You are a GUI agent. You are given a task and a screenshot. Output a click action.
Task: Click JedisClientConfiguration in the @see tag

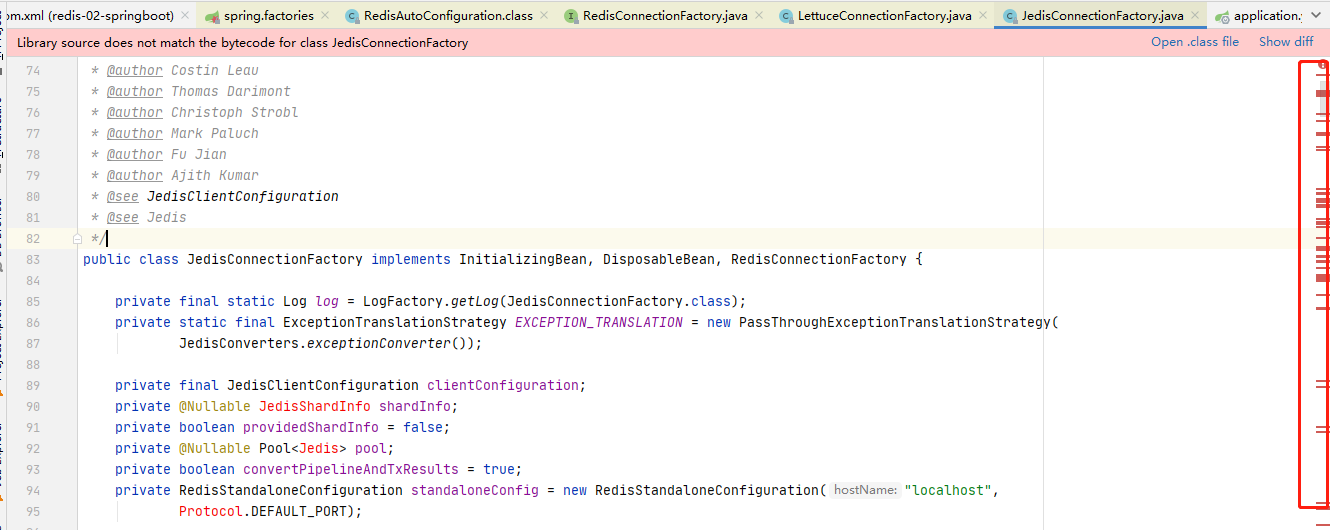point(243,196)
